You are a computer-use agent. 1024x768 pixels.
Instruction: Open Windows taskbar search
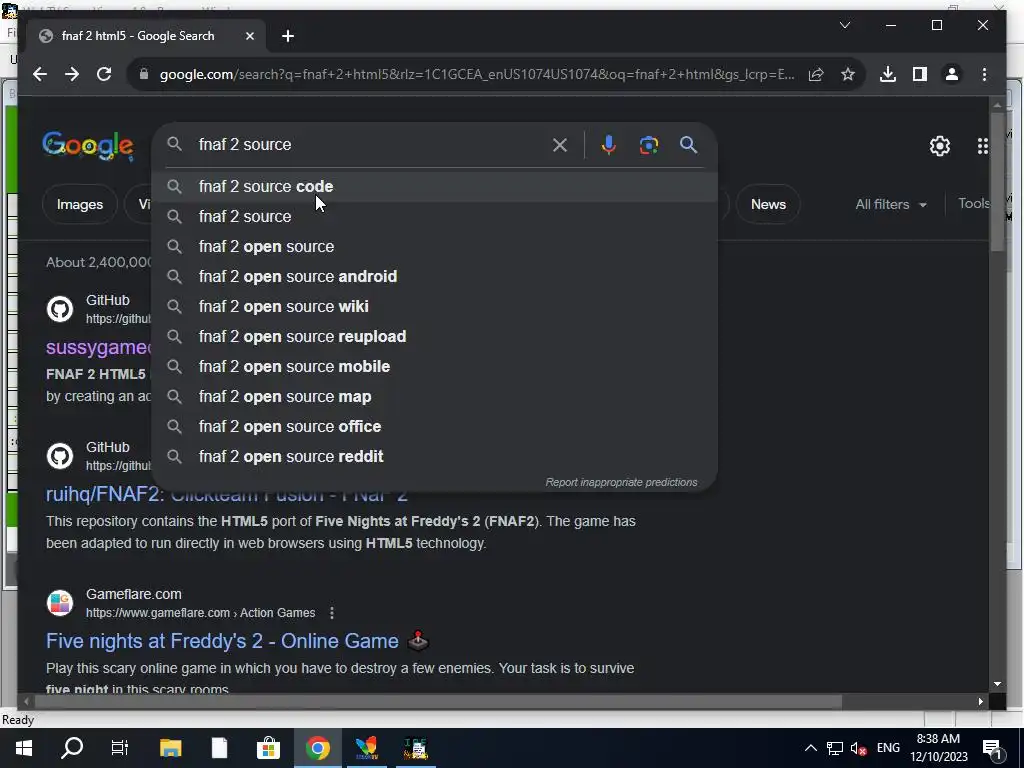pos(72,748)
